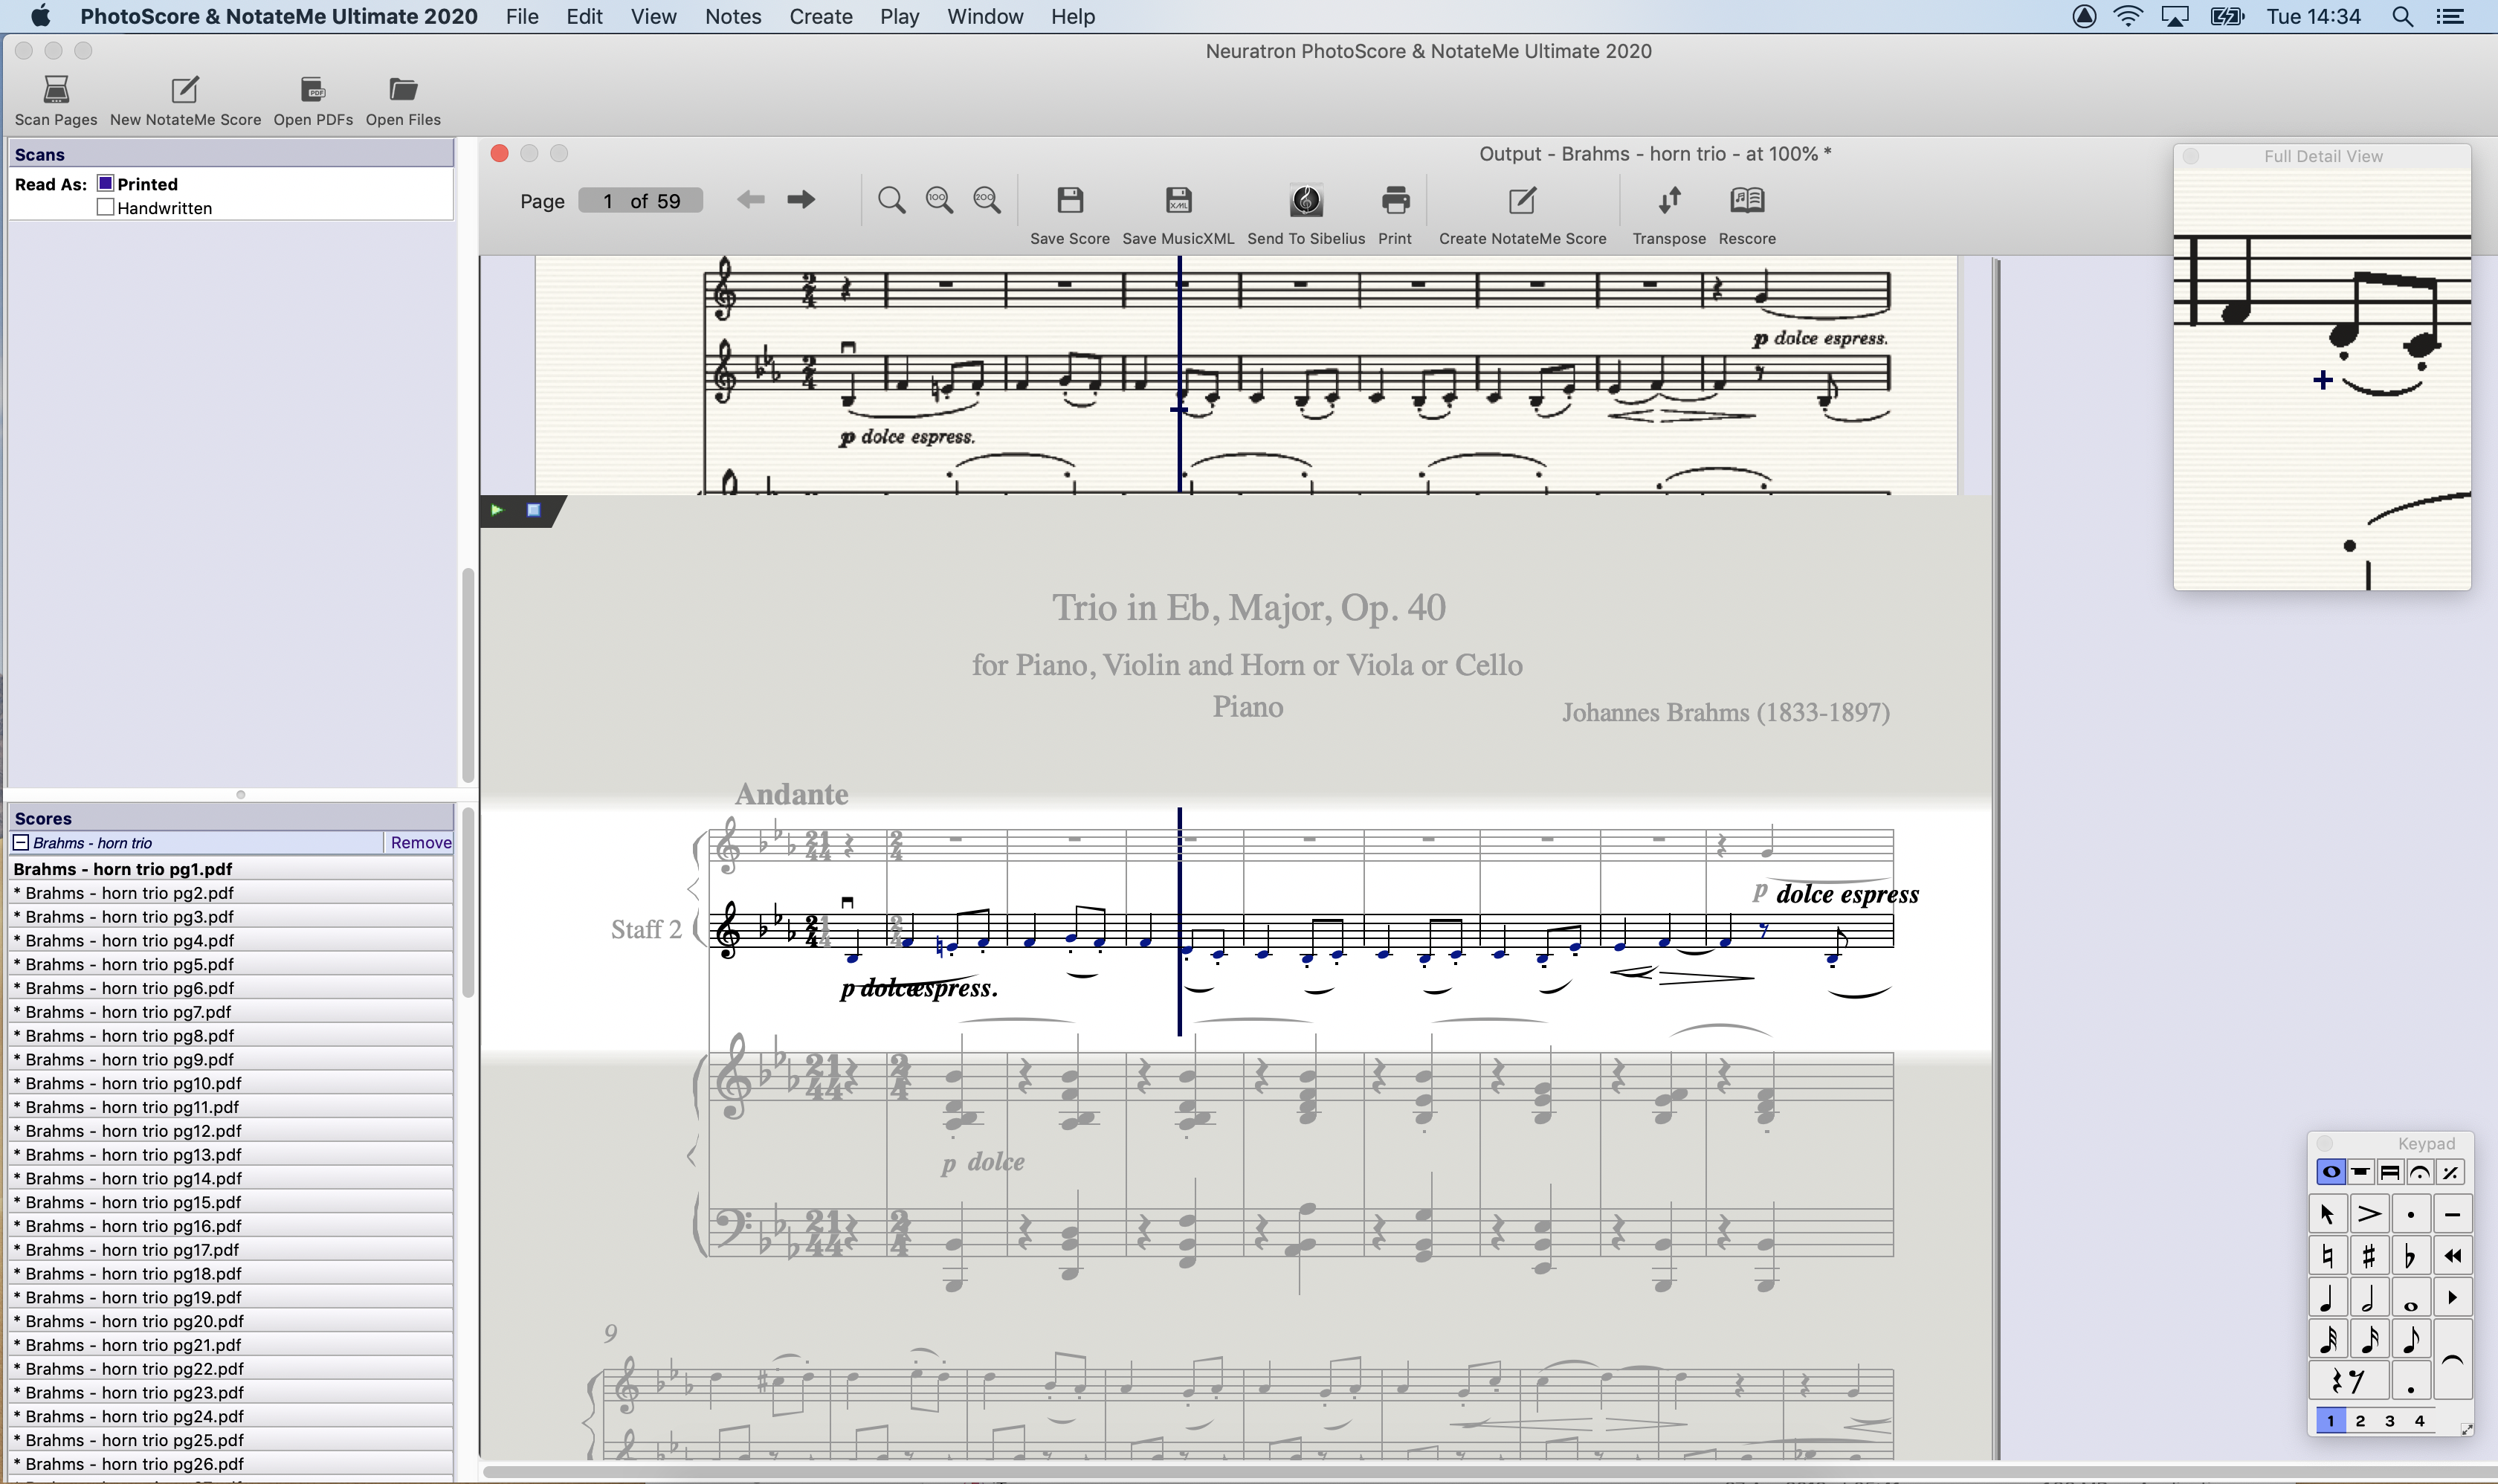Select the whole note on the Keypad

[2411, 1298]
